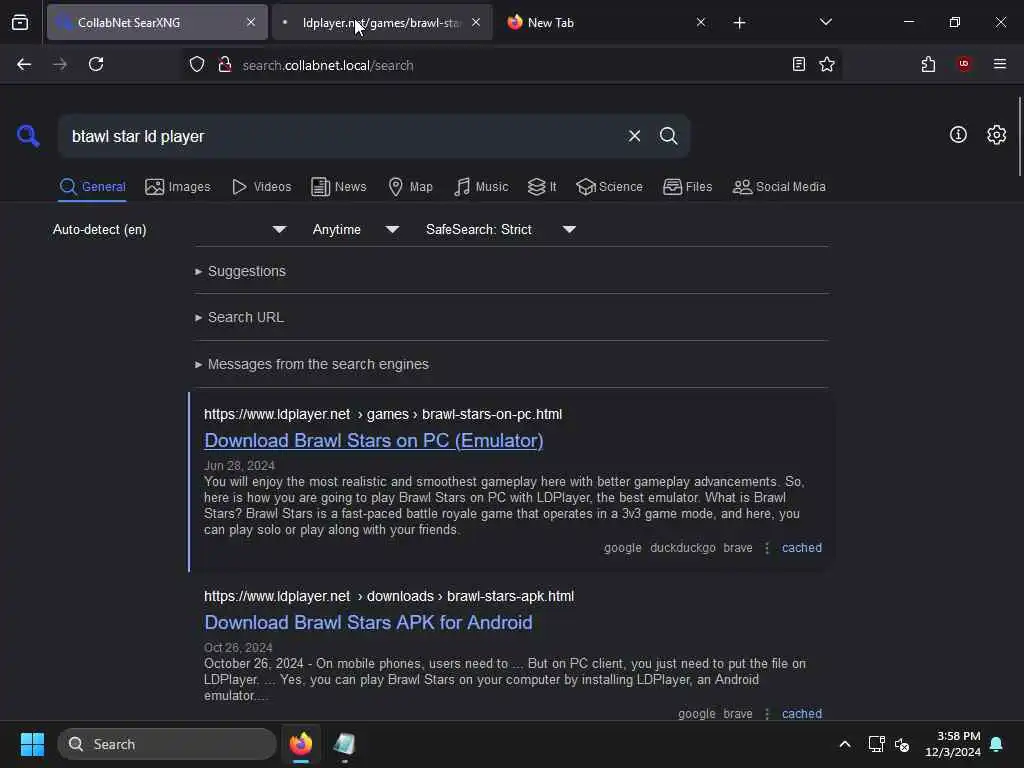The image size is (1024, 768).
Task: Reload the current page
Action: [96, 64]
